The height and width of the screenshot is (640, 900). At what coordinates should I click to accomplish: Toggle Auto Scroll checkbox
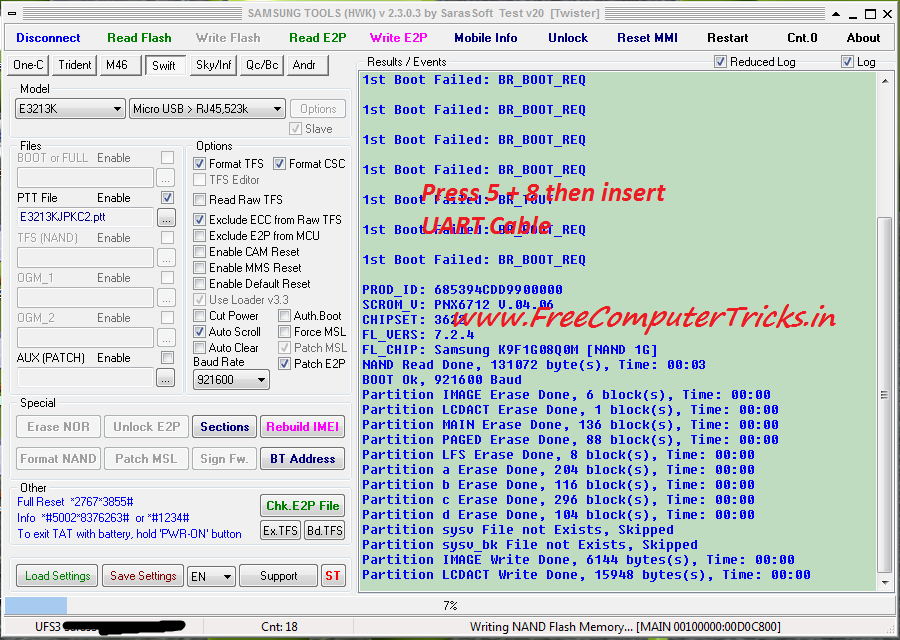(199, 332)
